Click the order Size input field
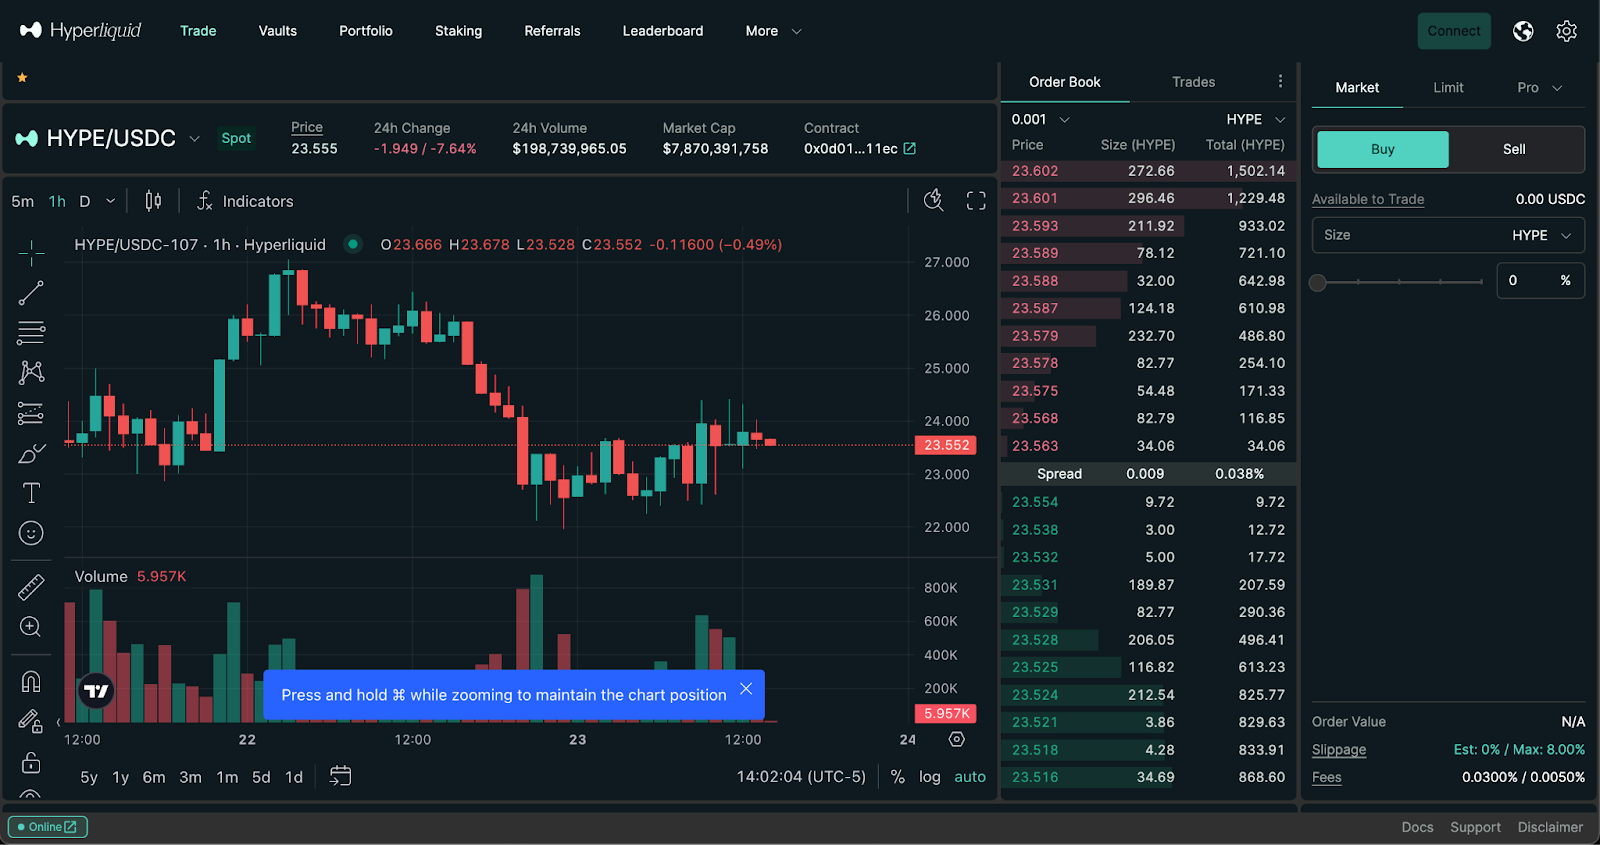The width and height of the screenshot is (1600, 845). pyautogui.click(x=1448, y=235)
